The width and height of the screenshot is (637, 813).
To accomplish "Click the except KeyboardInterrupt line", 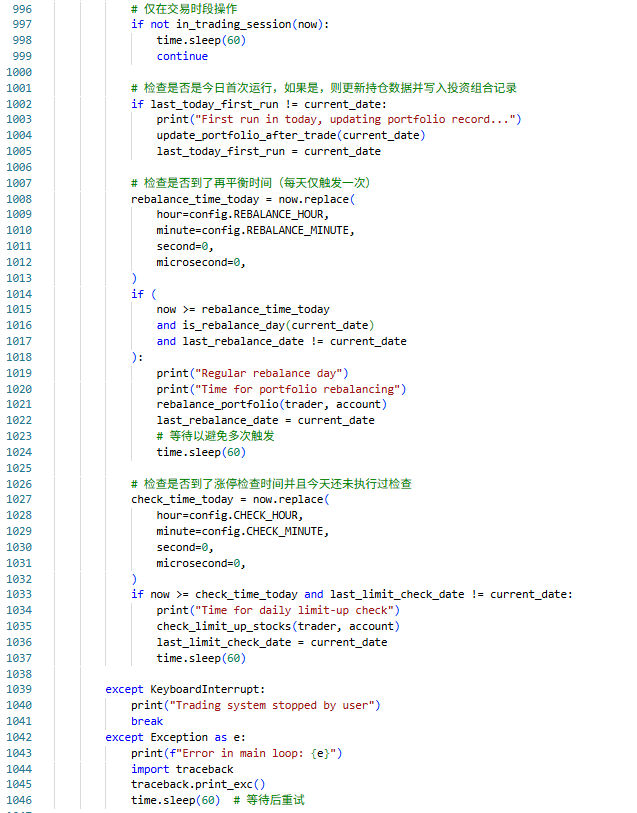I will (186, 689).
